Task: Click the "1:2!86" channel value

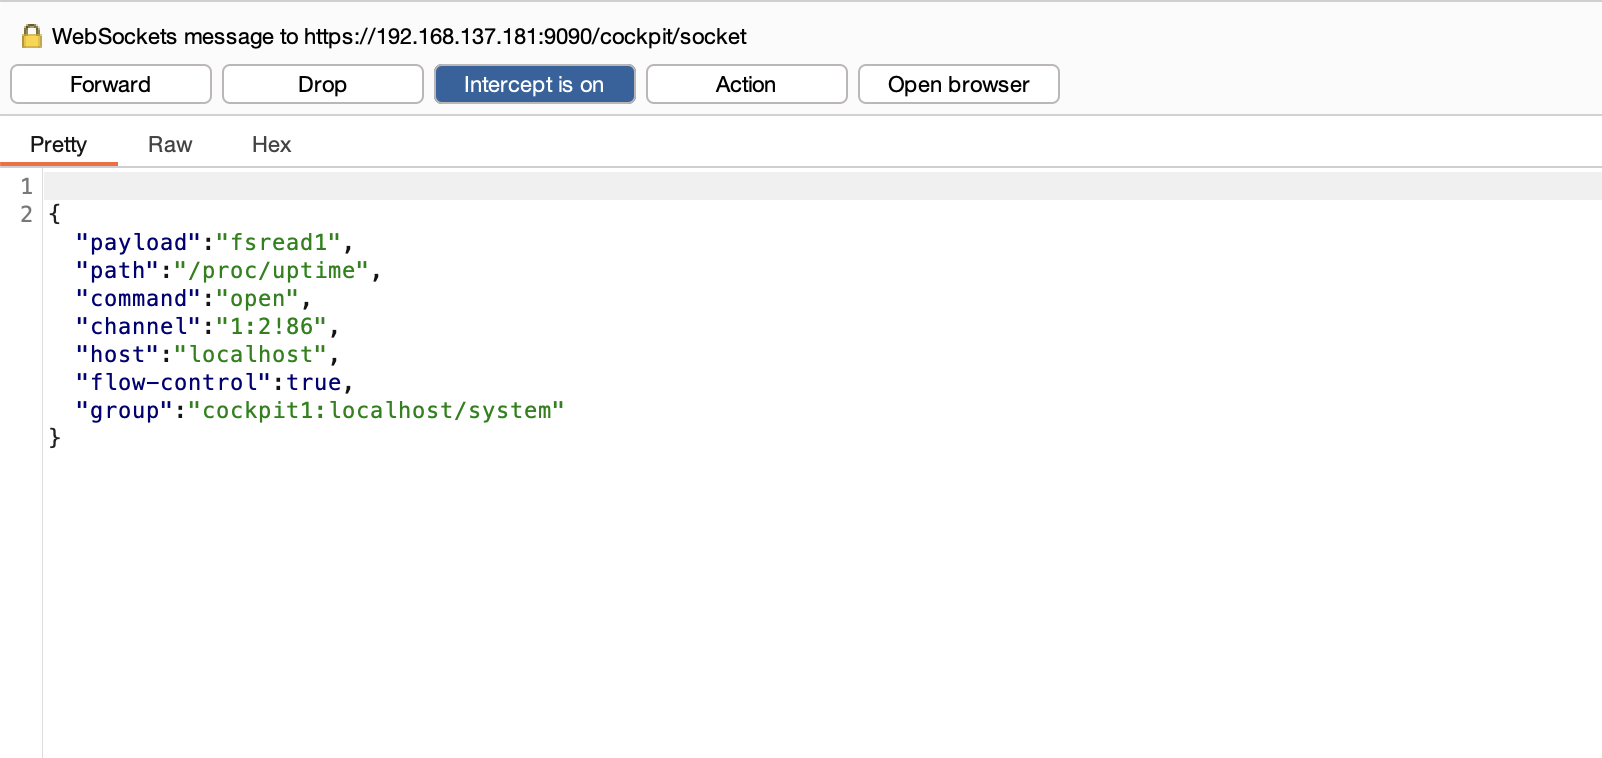Action: [272, 326]
